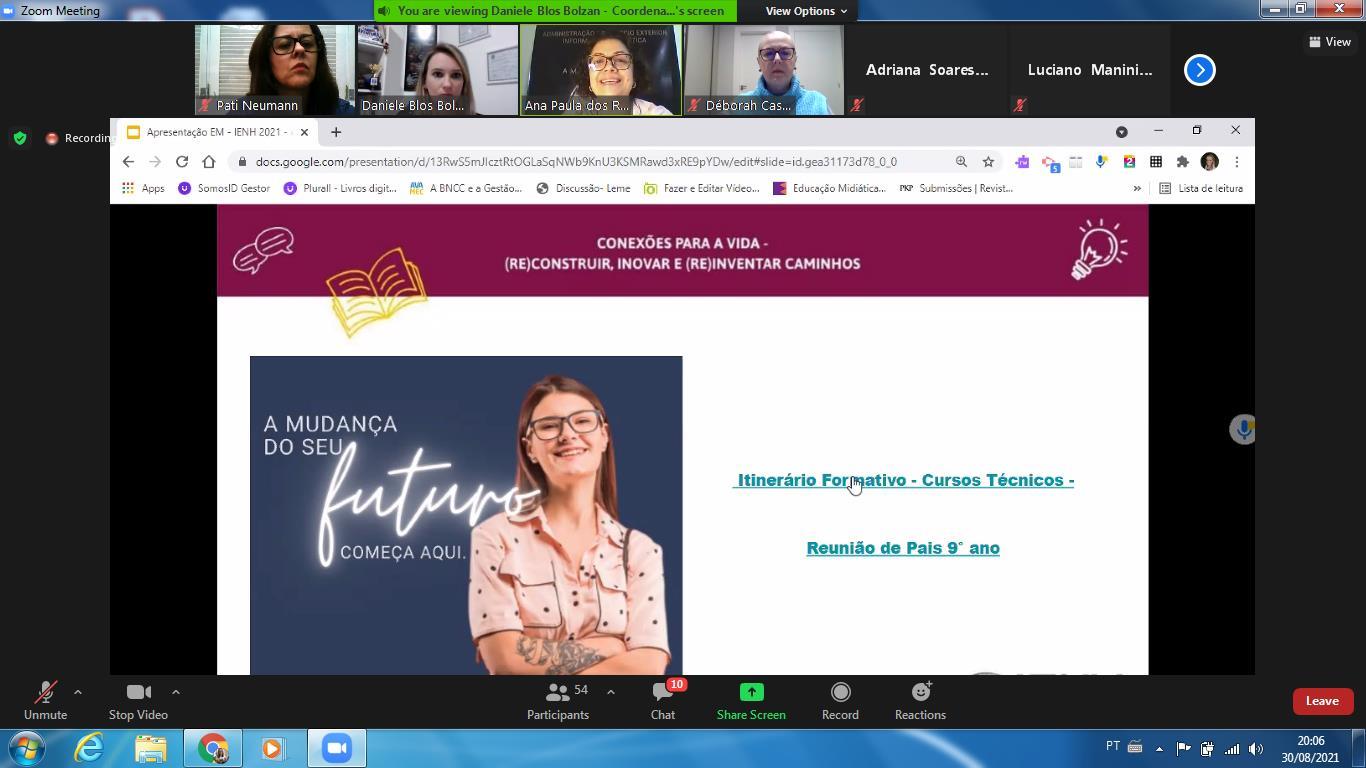The width and height of the screenshot is (1366, 768).
Task: Click the green encryption shield icon
Action: point(20,138)
